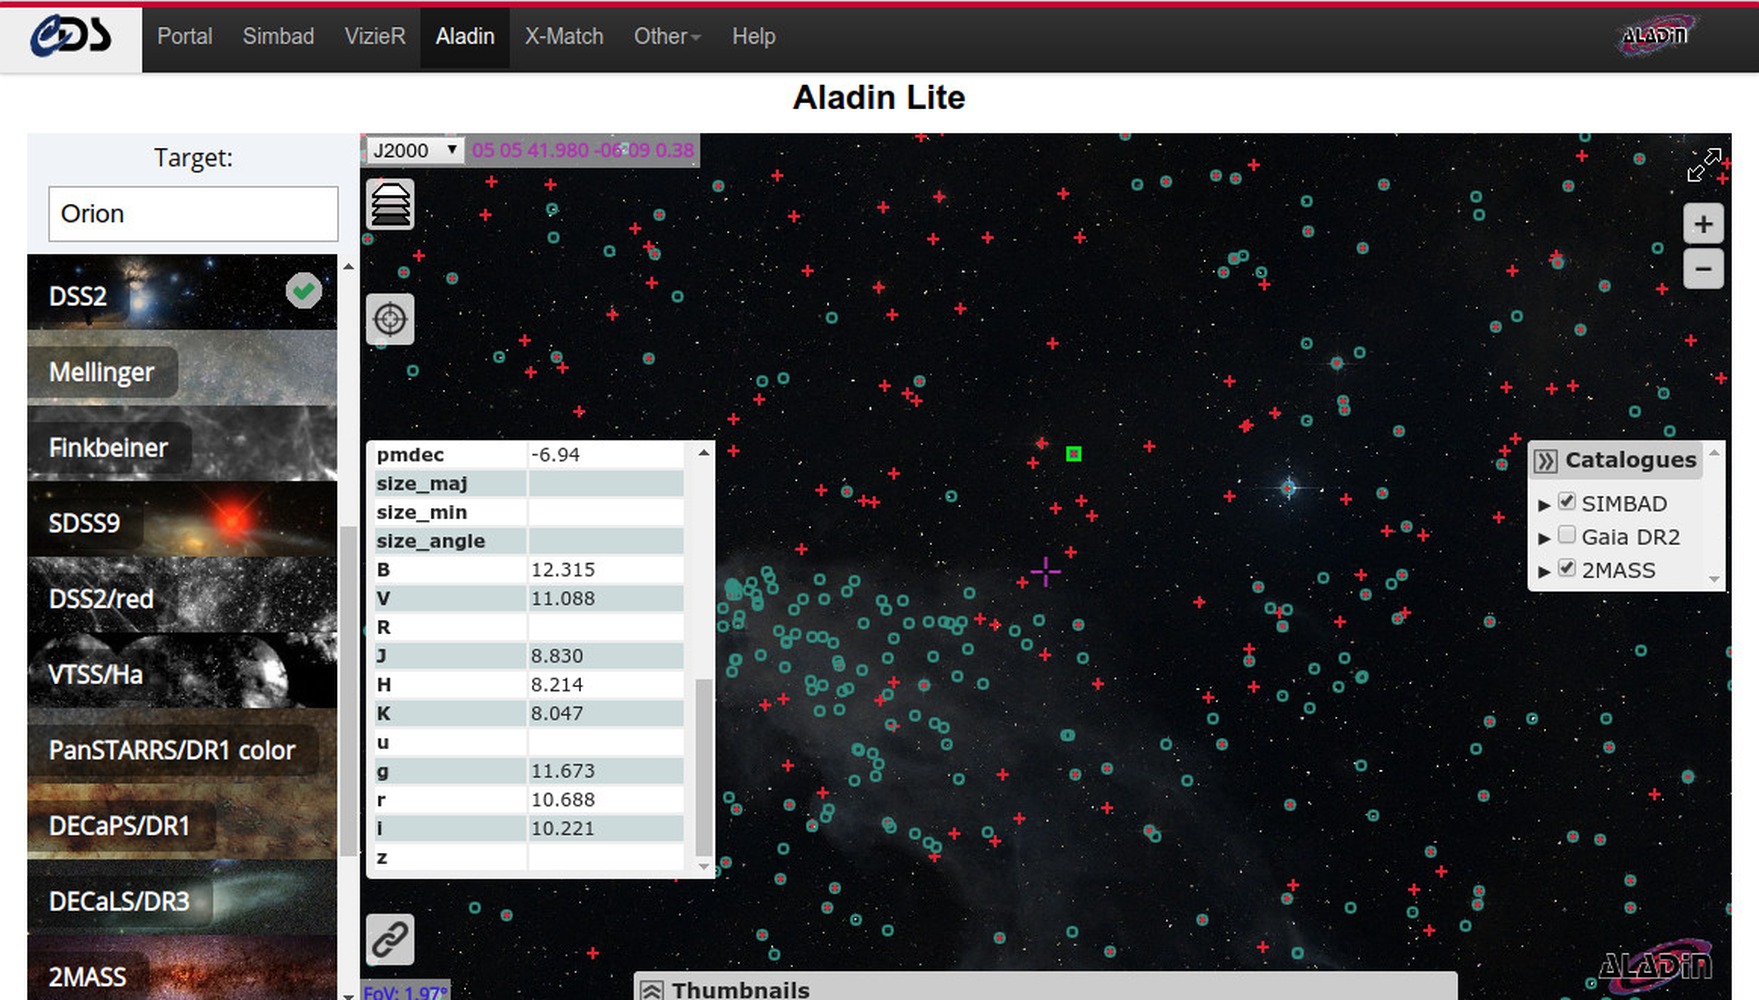Viewport: 1759px width, 1000px height.
Task: Click the pmdec value -6.94
Action: (x=555, y=455)
